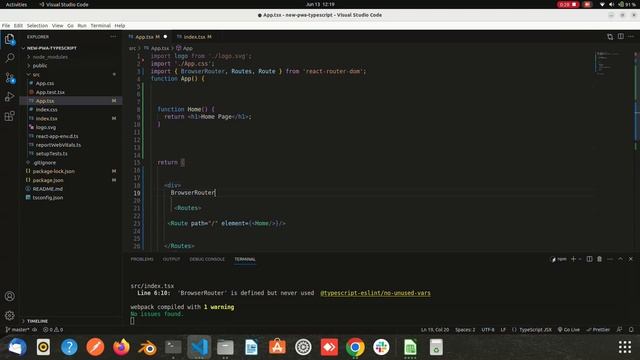This screenshot has width=640, height=360.
Task: Create a new terminal with plus icon
Action: 573,259
